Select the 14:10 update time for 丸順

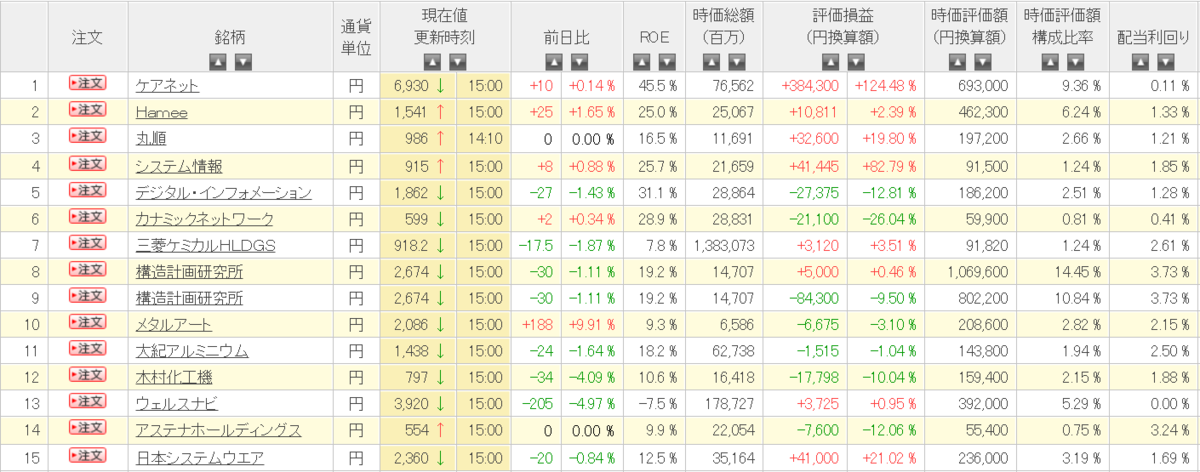[485, 139]
